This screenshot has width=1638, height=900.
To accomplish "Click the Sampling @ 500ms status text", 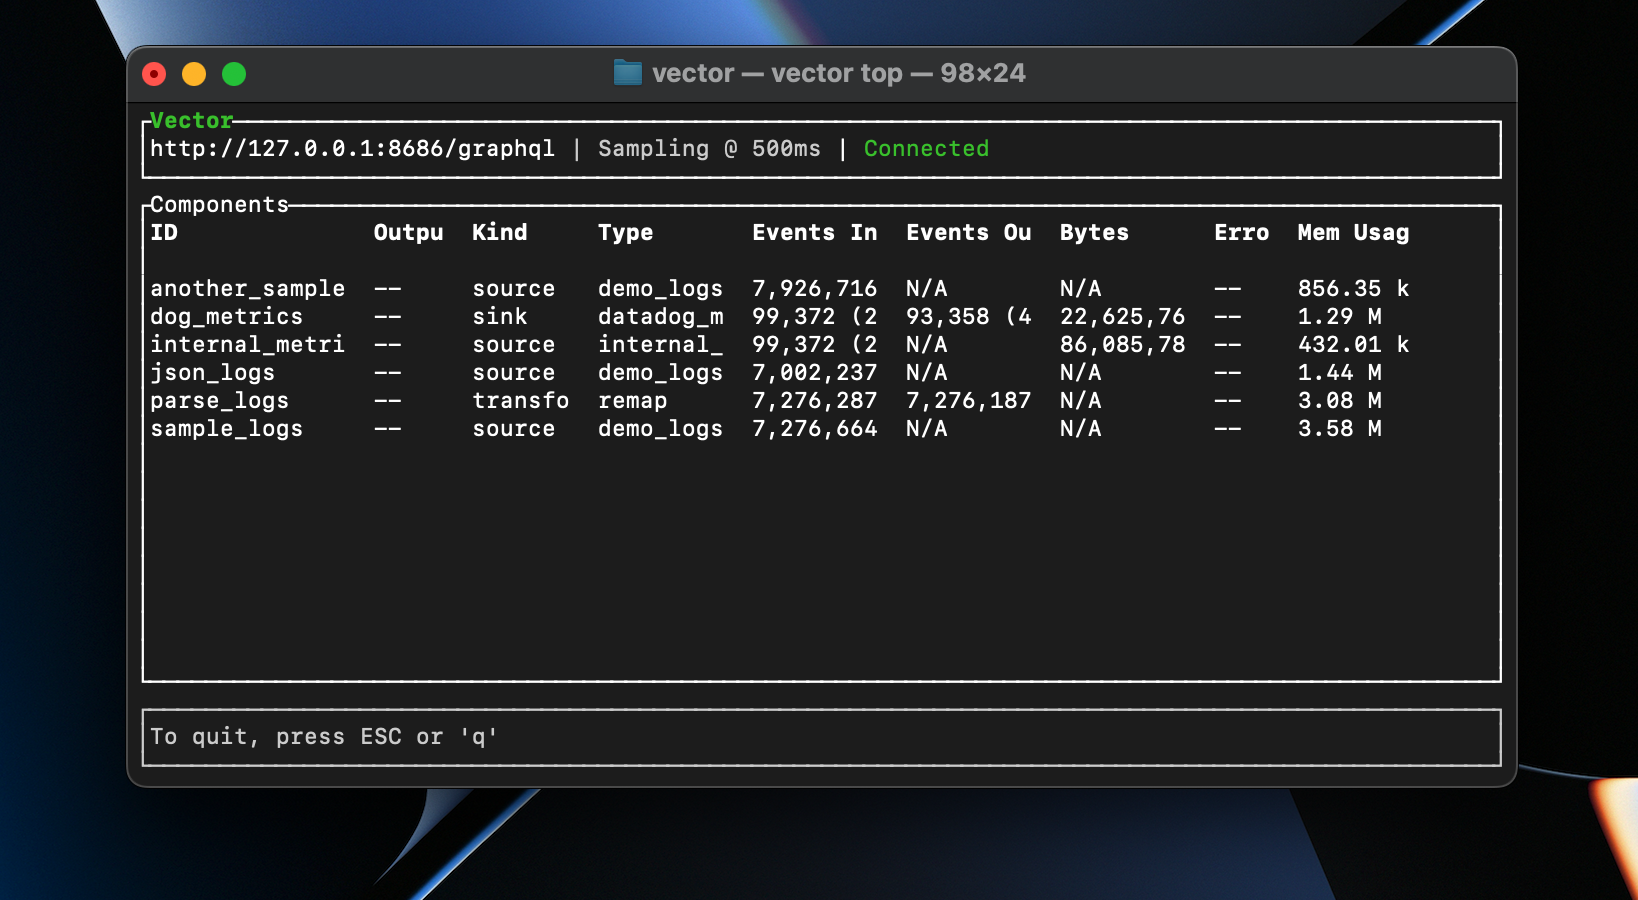I will pos(709,148).
